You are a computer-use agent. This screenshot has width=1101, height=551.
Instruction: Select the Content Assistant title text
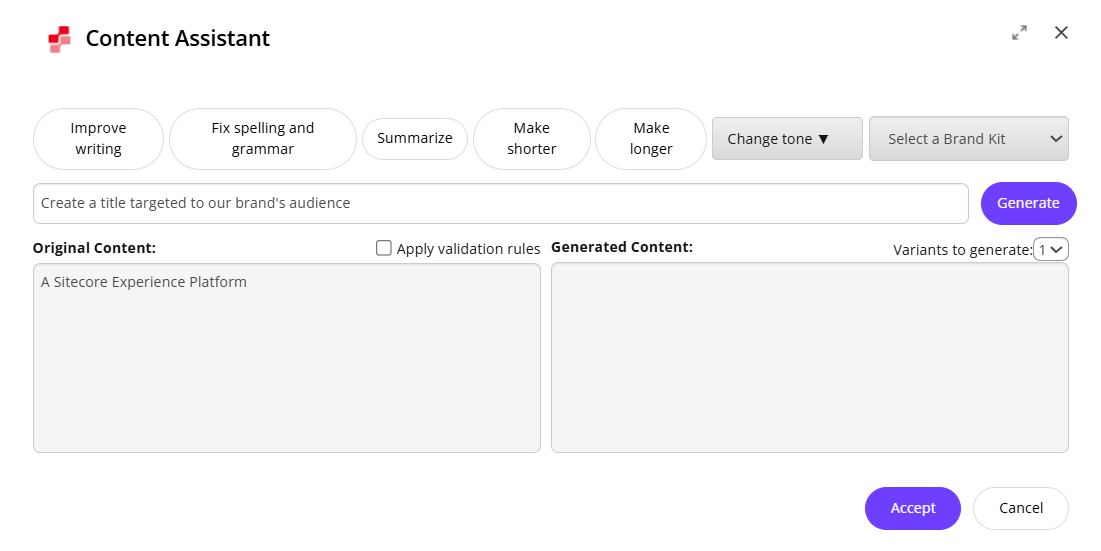click(178, 38)
